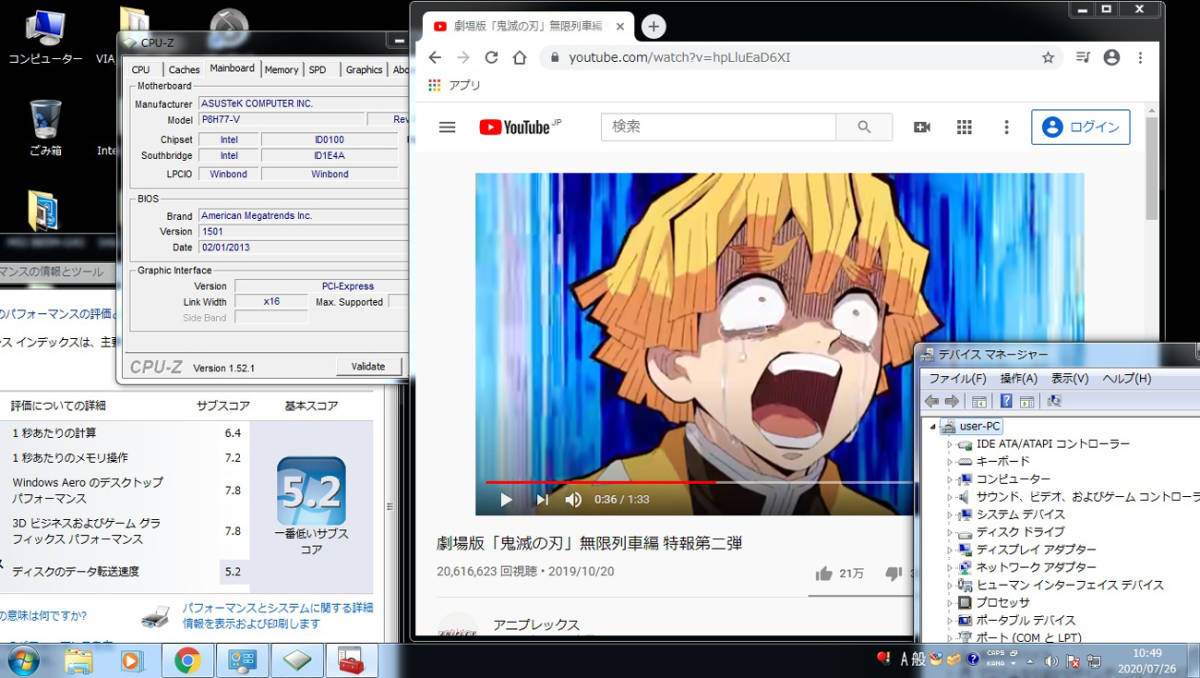Skip to next video

coord(541,499)
